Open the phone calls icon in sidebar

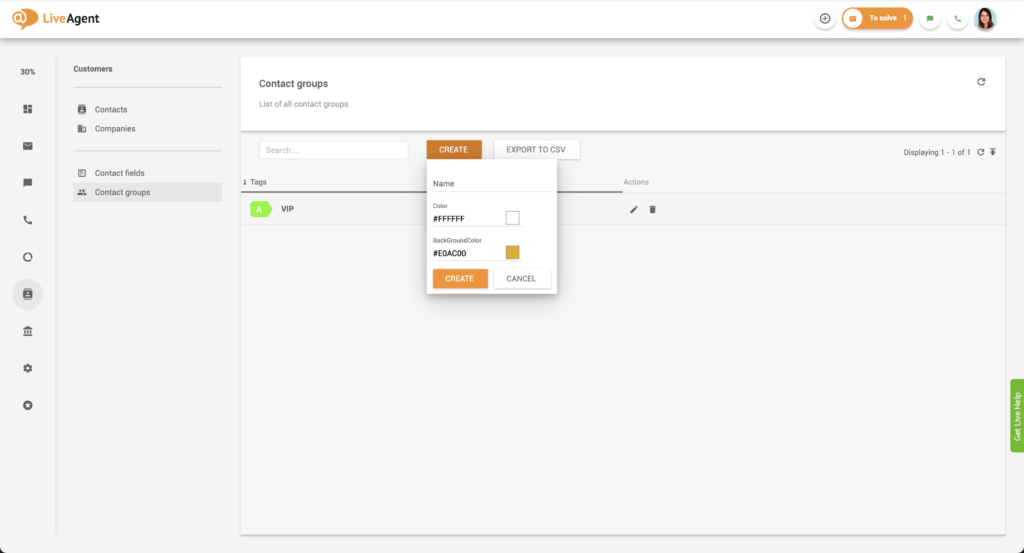[x=28, y=220]
